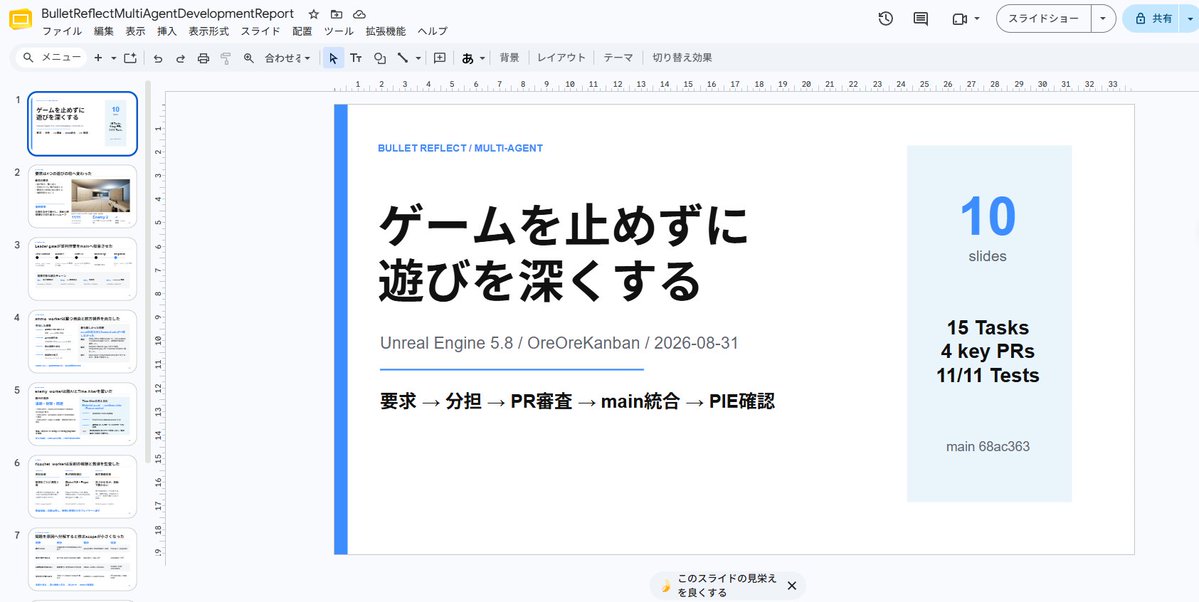
Task: Open the video call dropdown arrow
Action: coord(977,18)
